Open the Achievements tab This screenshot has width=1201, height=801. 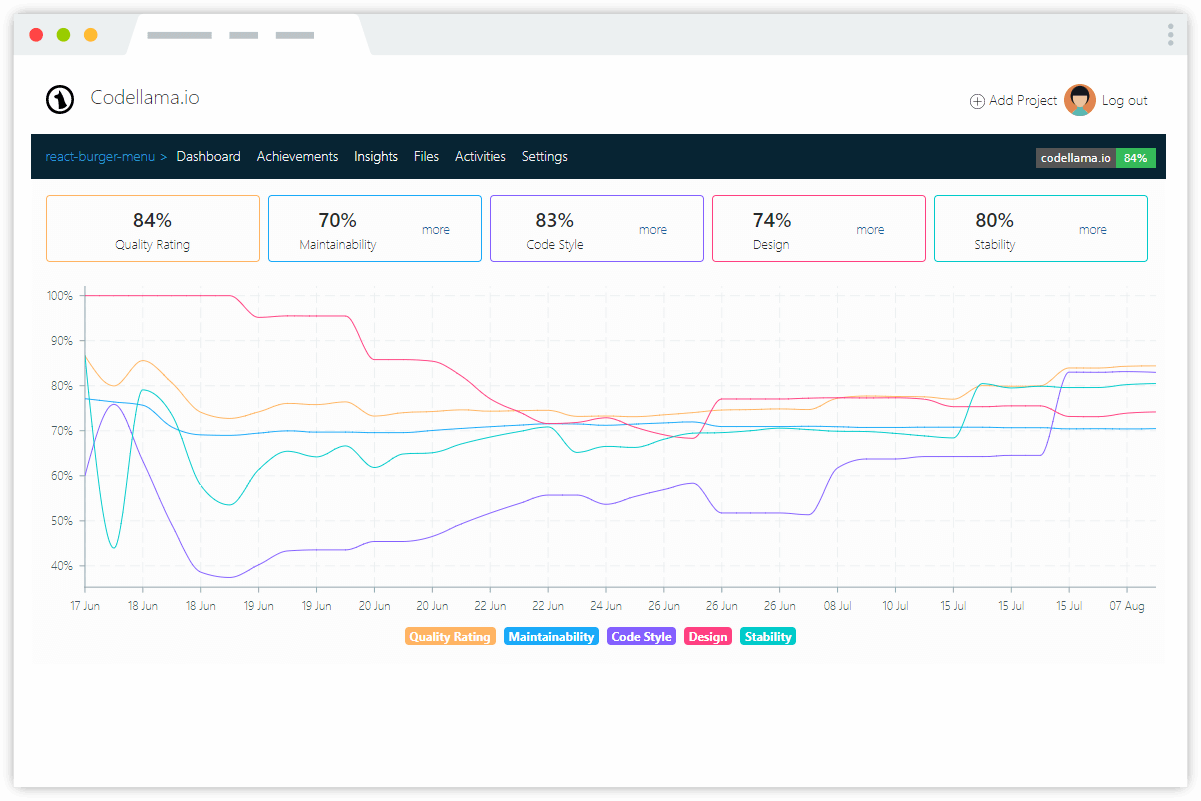297,157
